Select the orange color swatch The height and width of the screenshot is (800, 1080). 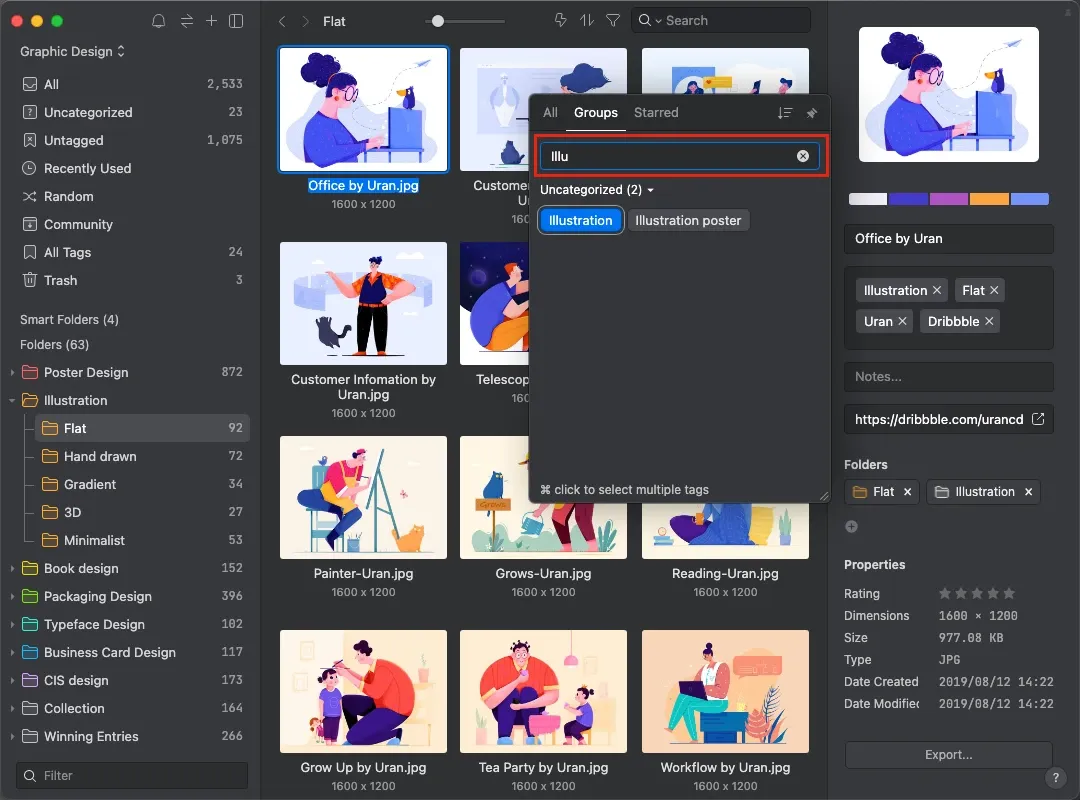pos(988,199)
